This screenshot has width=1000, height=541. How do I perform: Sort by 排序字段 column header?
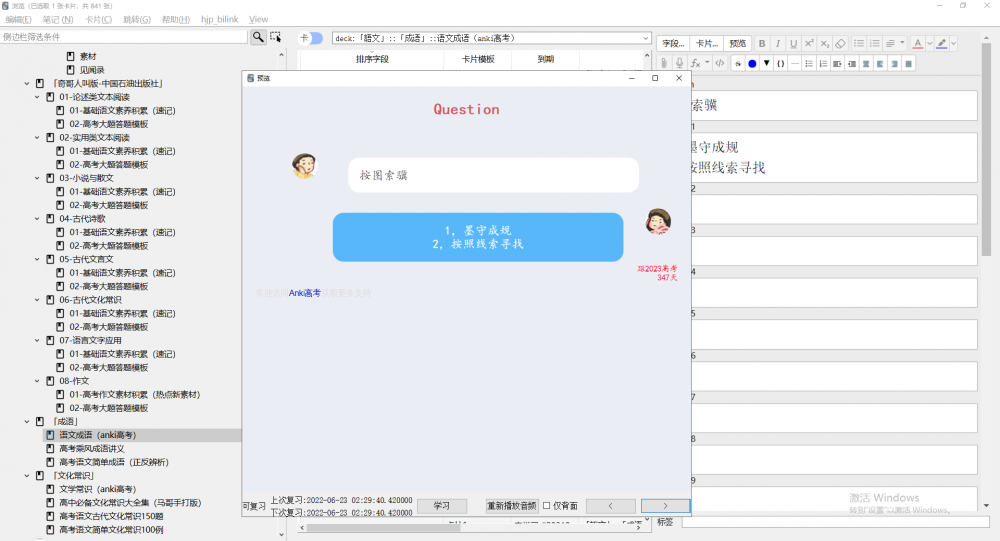click(372, 59)
